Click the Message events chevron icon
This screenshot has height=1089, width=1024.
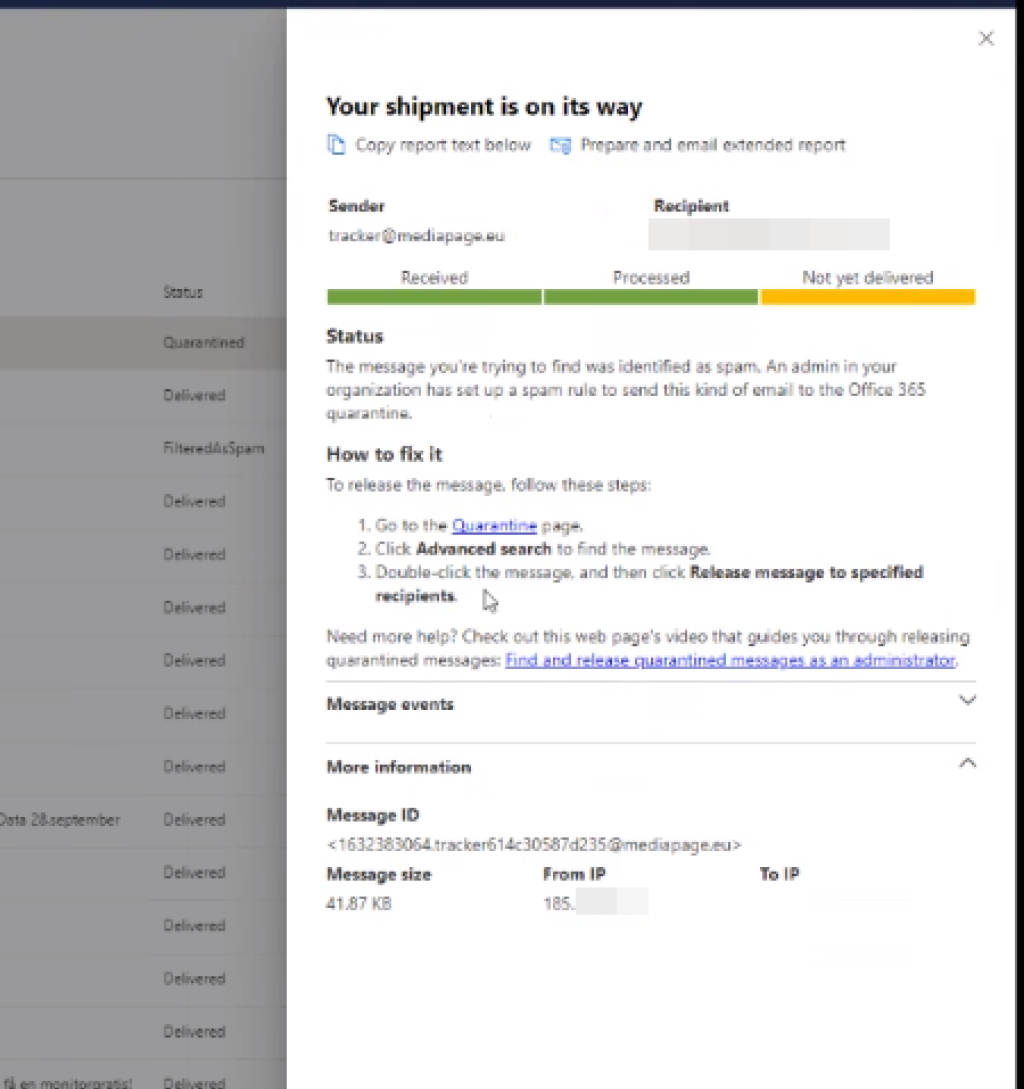point(967,701)
